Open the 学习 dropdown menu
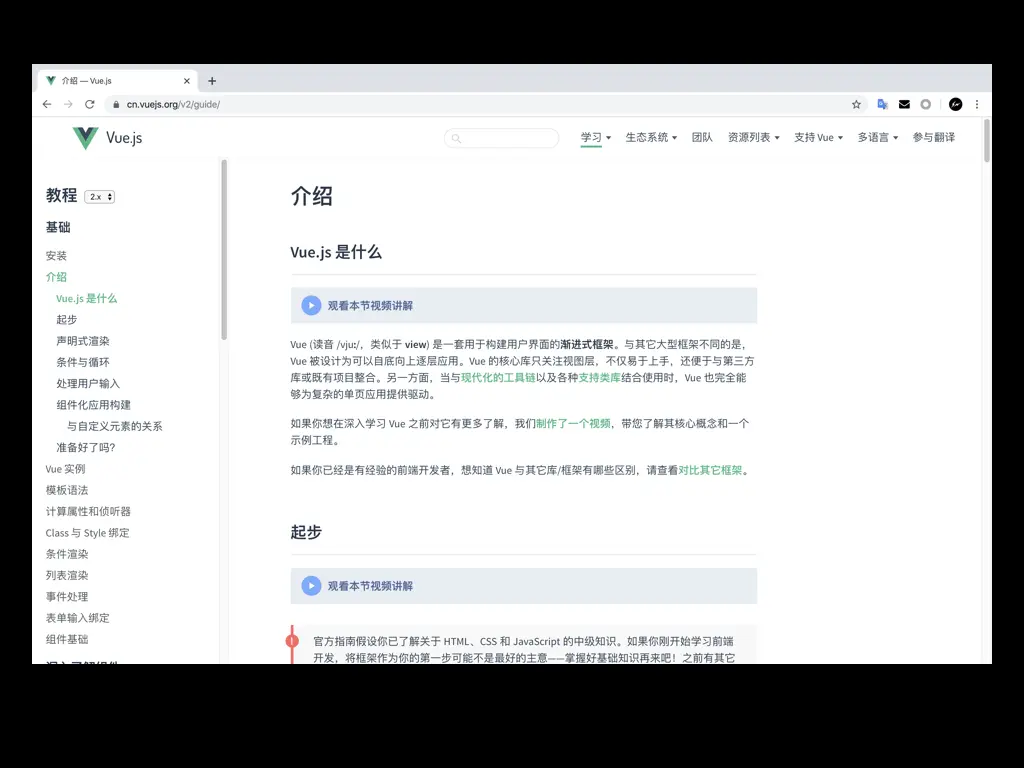Viewport: 1024px width, 768px height. coord(596,138)
